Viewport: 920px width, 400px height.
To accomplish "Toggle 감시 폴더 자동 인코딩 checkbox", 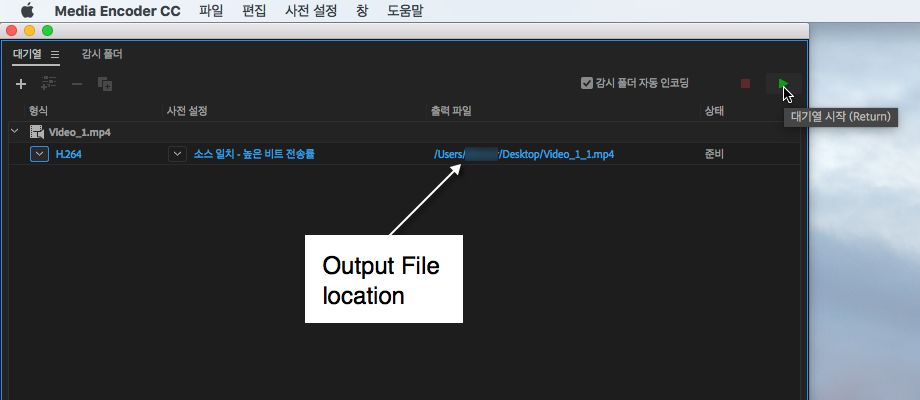I will coord(587,83).
